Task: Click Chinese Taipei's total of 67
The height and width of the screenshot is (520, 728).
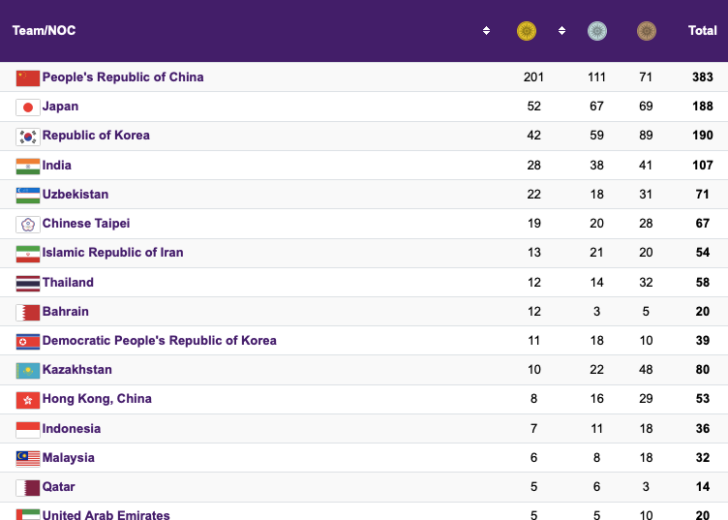Action: click(702, 224)
